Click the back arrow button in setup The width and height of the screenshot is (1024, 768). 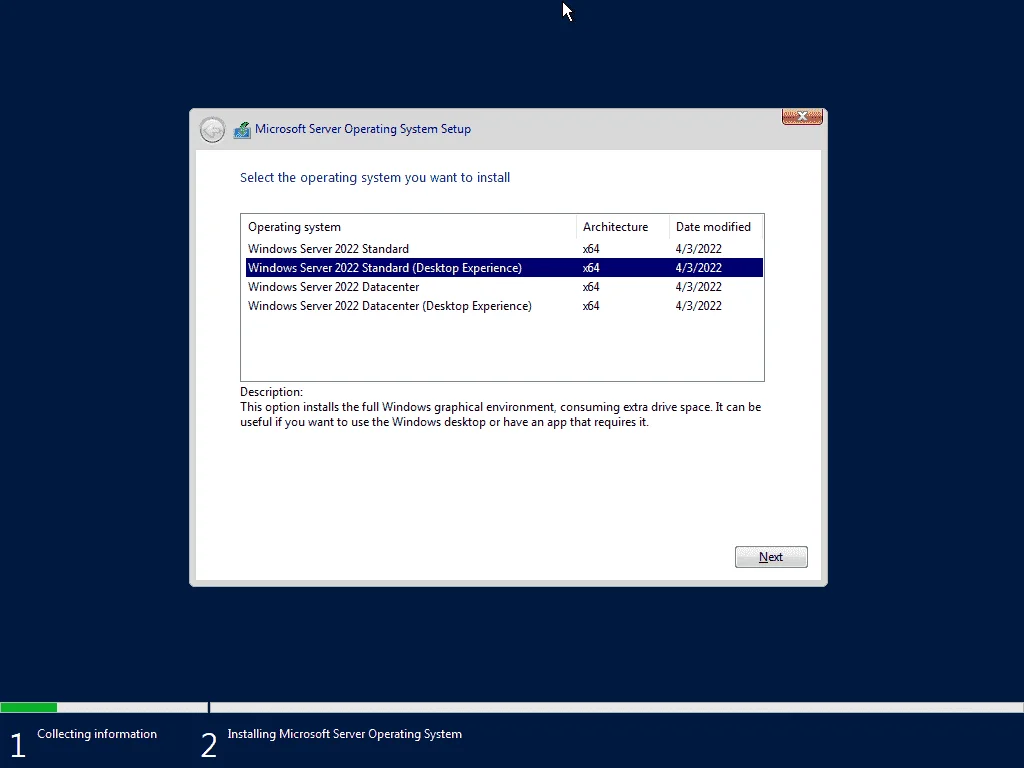[x=212, y=130]
